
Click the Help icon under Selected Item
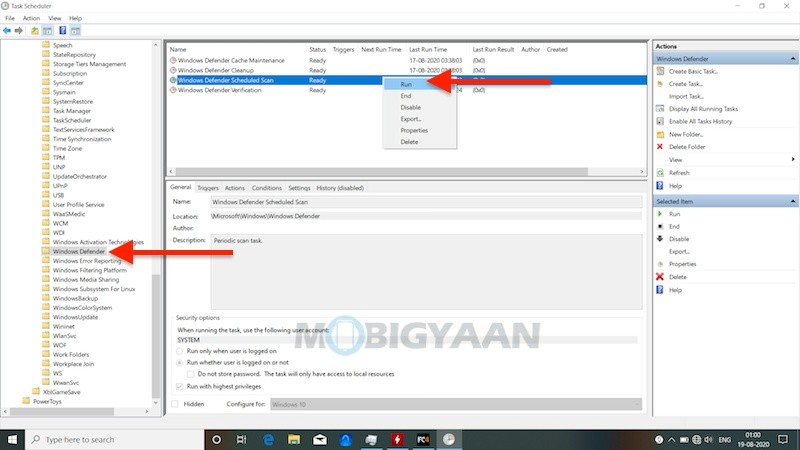click(660, 290)
